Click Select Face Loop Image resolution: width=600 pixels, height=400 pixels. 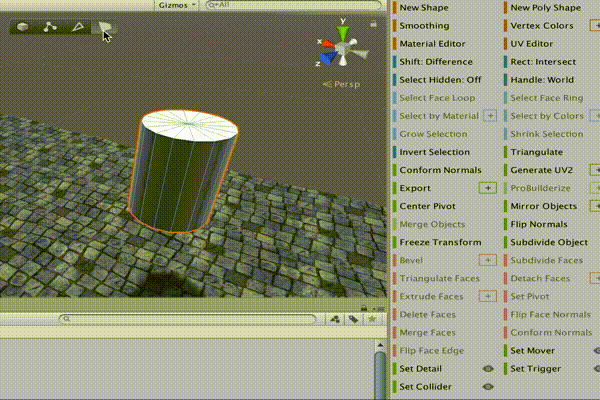point(437,98)
